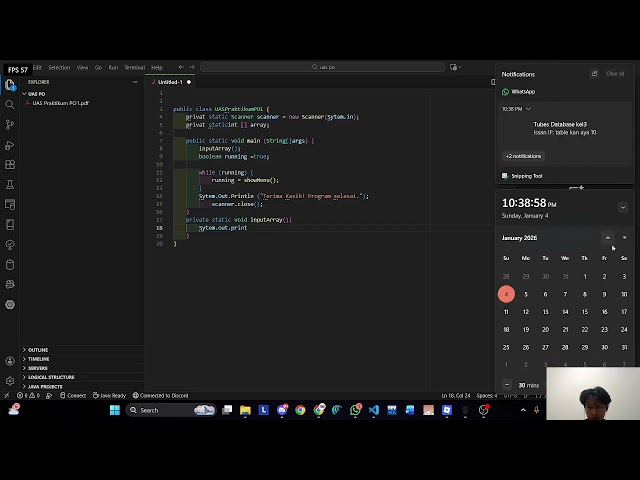This screenshot has width=640, height=480.
Task: Click Clear all notifications
Action: point(615,74)
